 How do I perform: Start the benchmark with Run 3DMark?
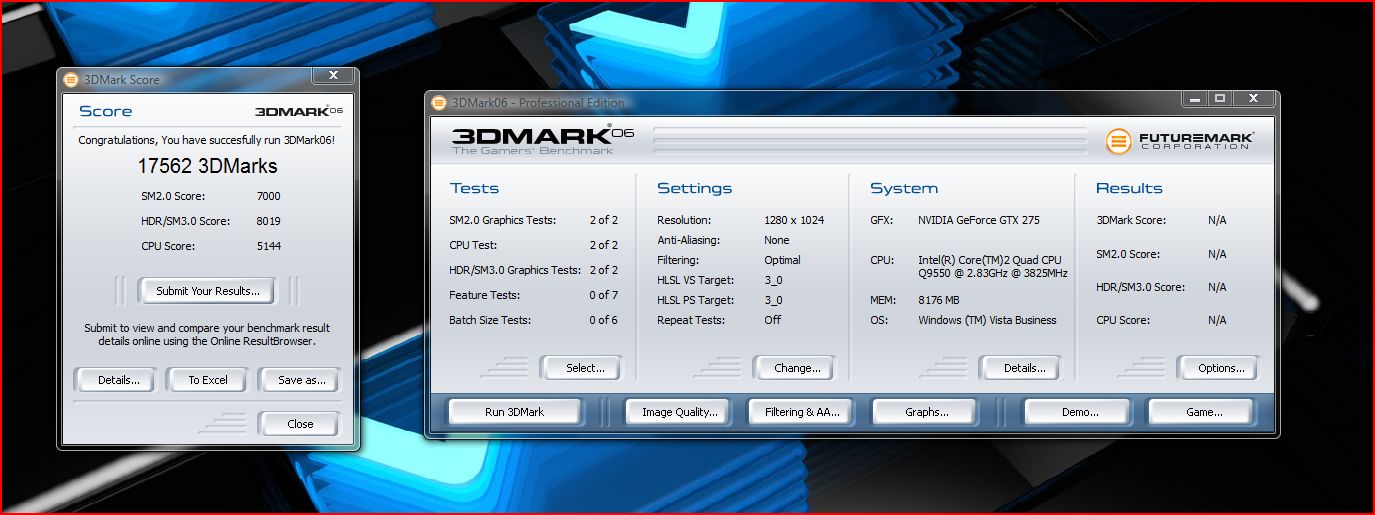514,412
